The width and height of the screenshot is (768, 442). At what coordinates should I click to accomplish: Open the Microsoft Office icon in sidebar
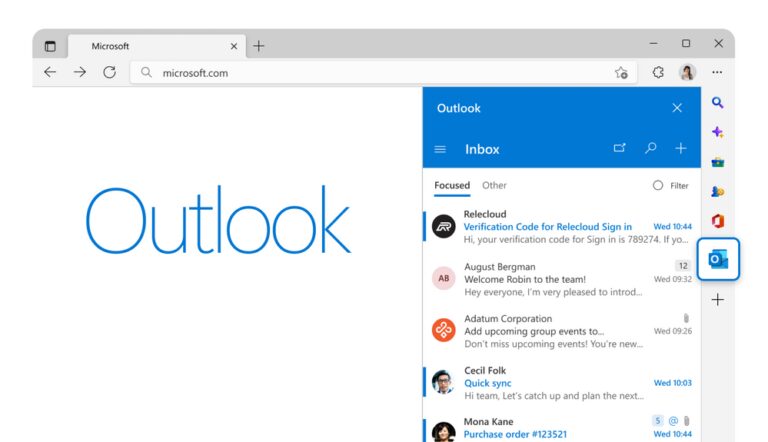click(717, 221)
